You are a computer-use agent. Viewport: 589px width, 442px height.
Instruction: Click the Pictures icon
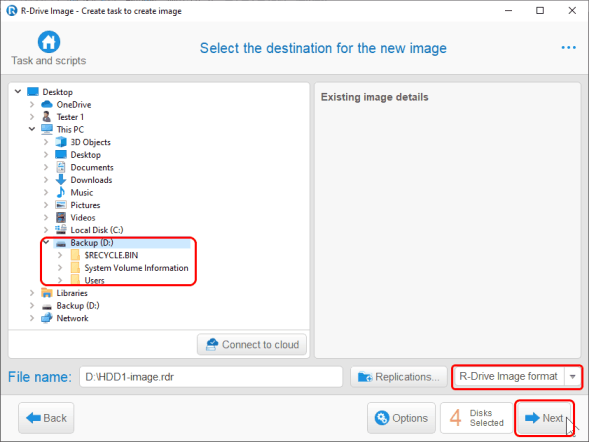[x=61, y=205]
